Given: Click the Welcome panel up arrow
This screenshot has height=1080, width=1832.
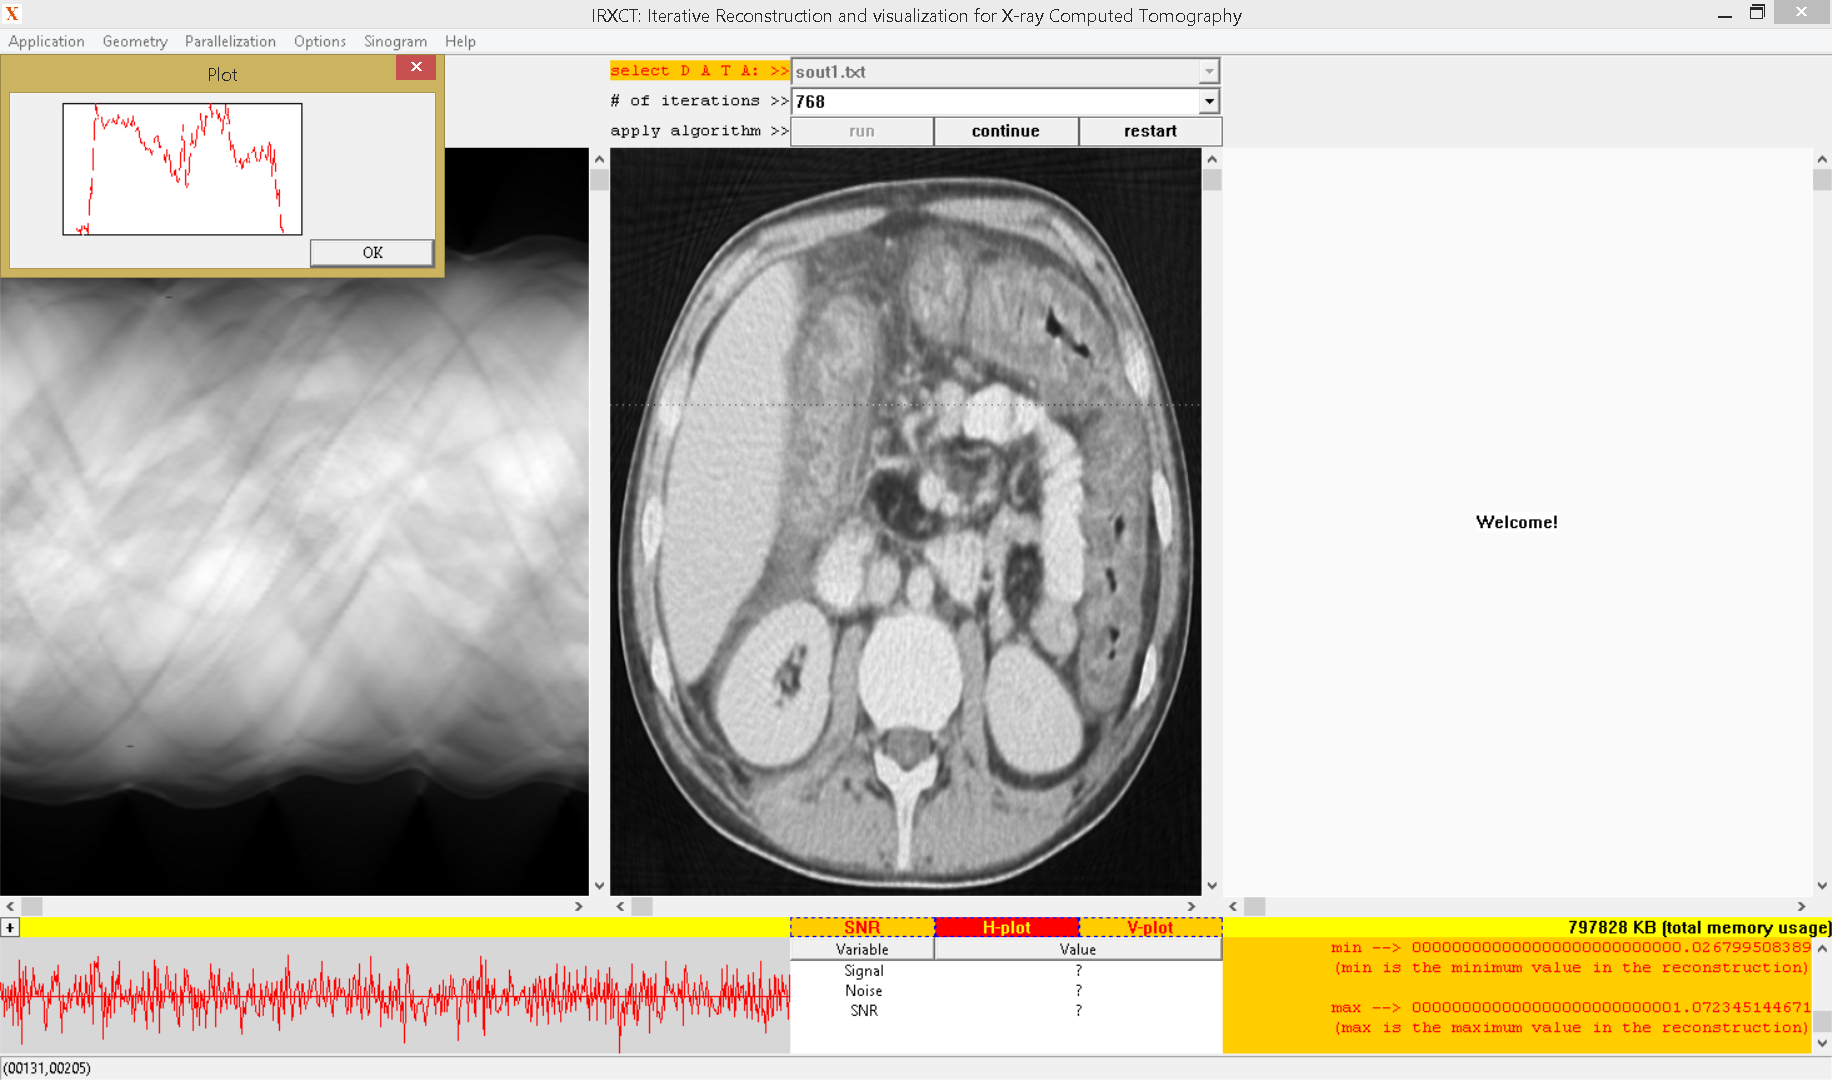Looking at the screenshot, I should (1822, 159).
